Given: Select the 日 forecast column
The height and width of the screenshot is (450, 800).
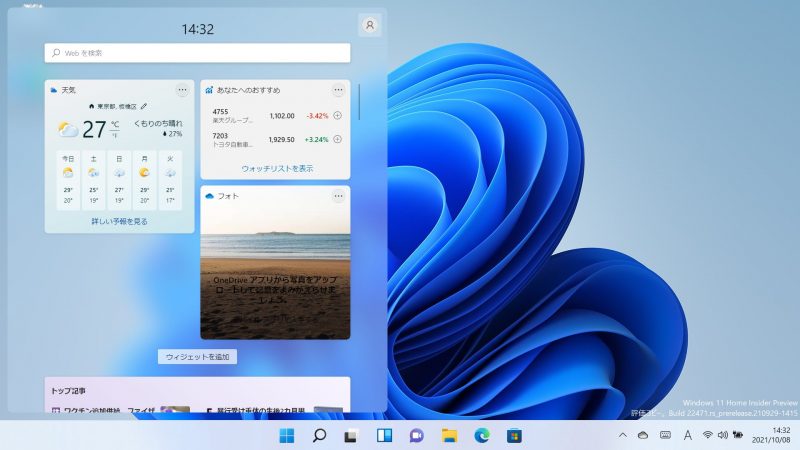Looking at the screenshot, I should coord(119,180).
